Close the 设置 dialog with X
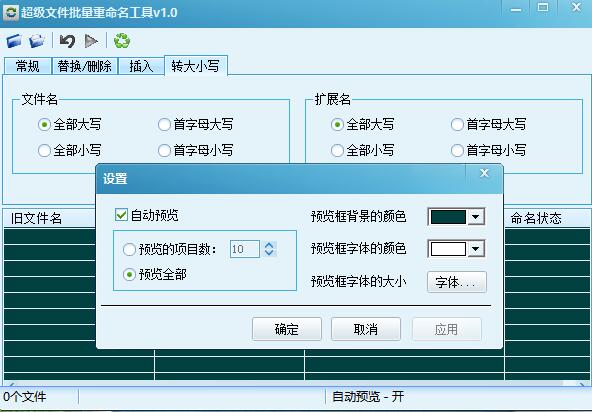This screenshot has height=412, width=592. tap(484, 173)
